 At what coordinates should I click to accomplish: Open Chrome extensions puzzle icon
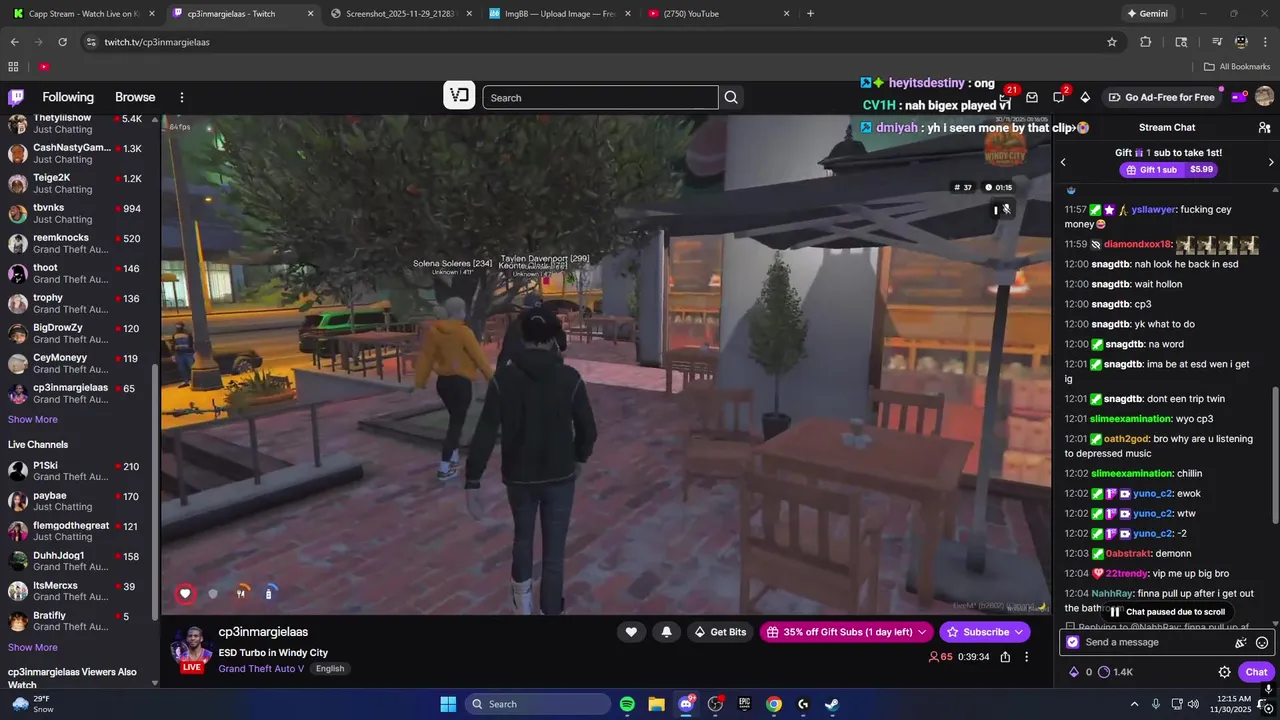coord(1146,42)
